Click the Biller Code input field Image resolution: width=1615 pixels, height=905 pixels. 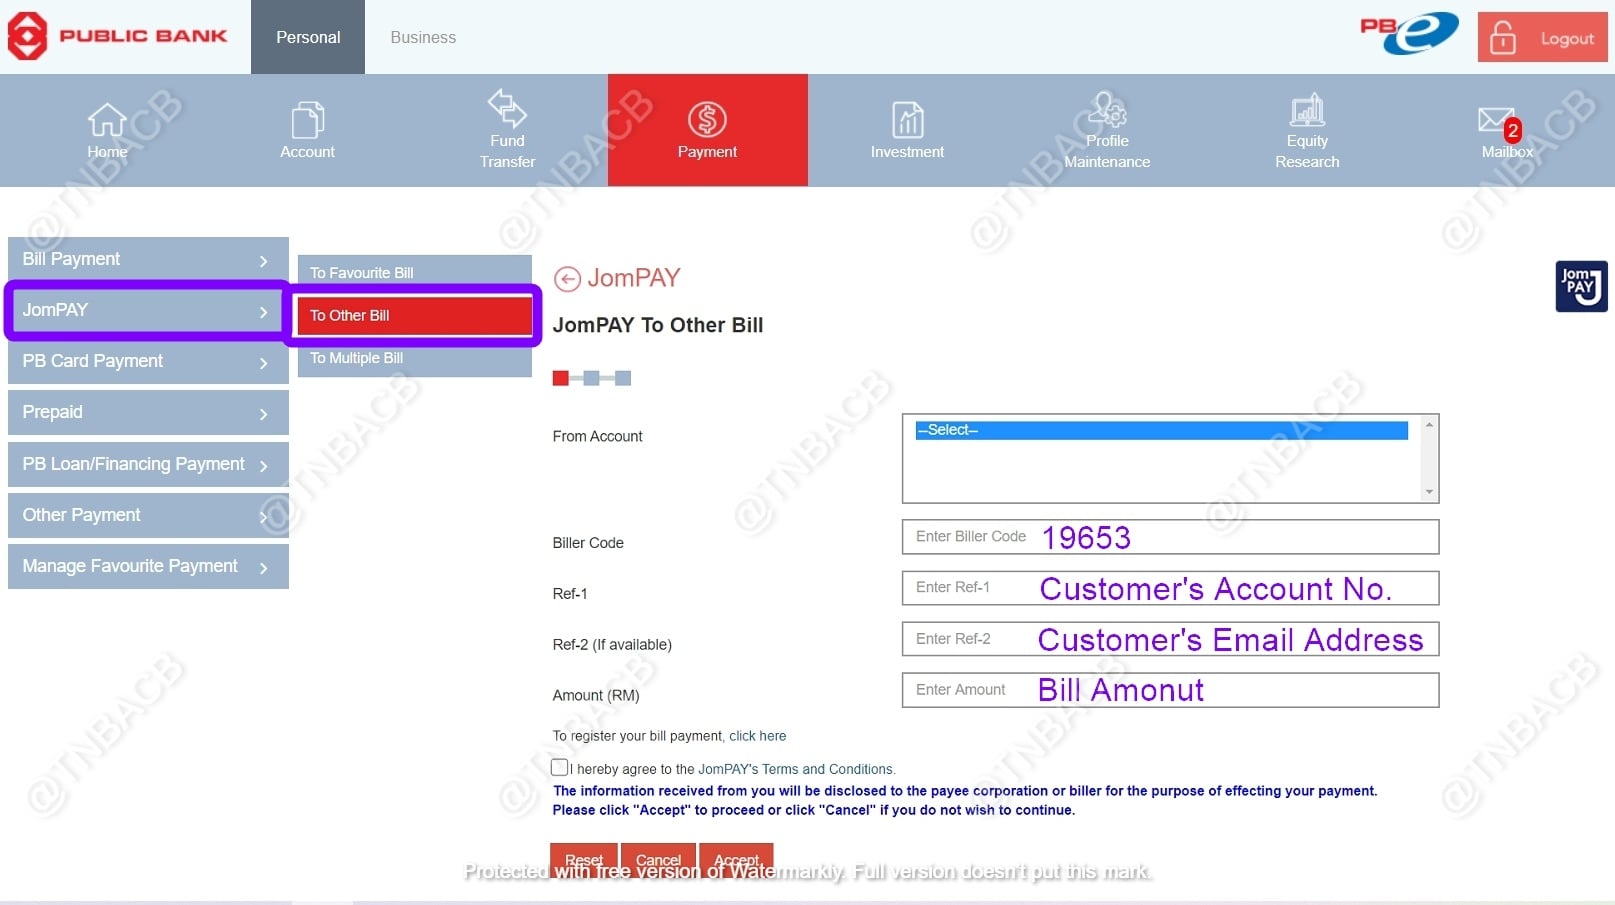[1170, 537]
